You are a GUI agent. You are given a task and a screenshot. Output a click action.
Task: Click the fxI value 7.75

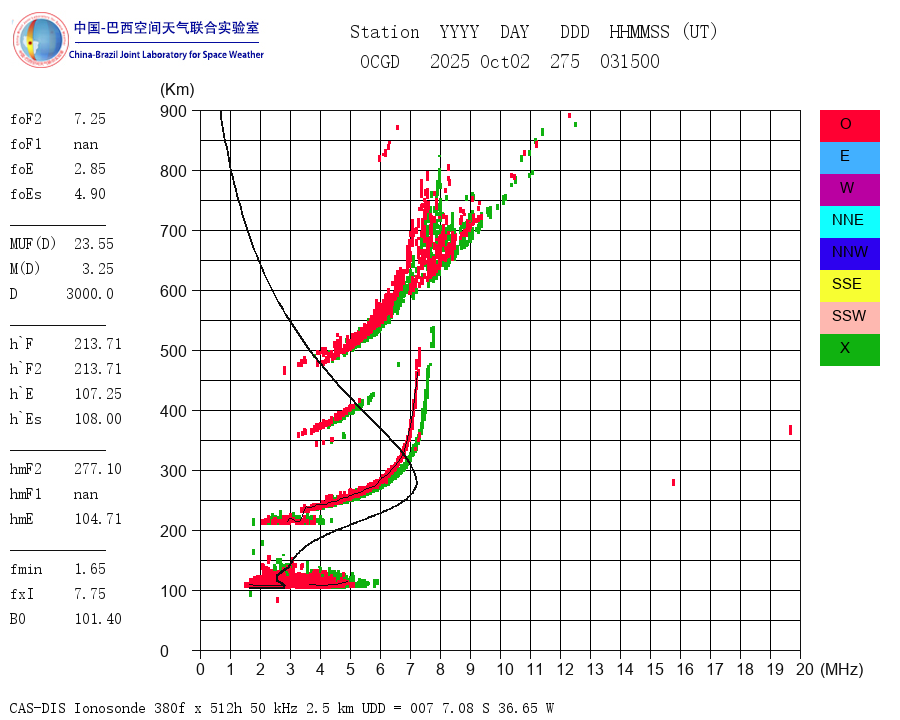90,594
